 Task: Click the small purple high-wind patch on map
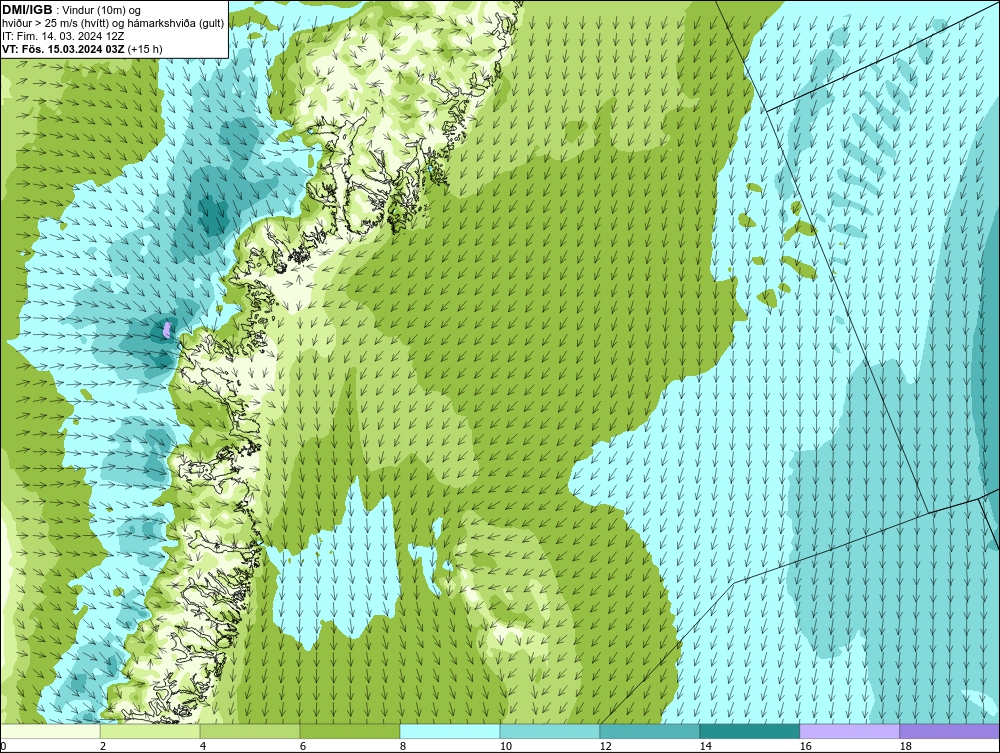pos(167,330)
